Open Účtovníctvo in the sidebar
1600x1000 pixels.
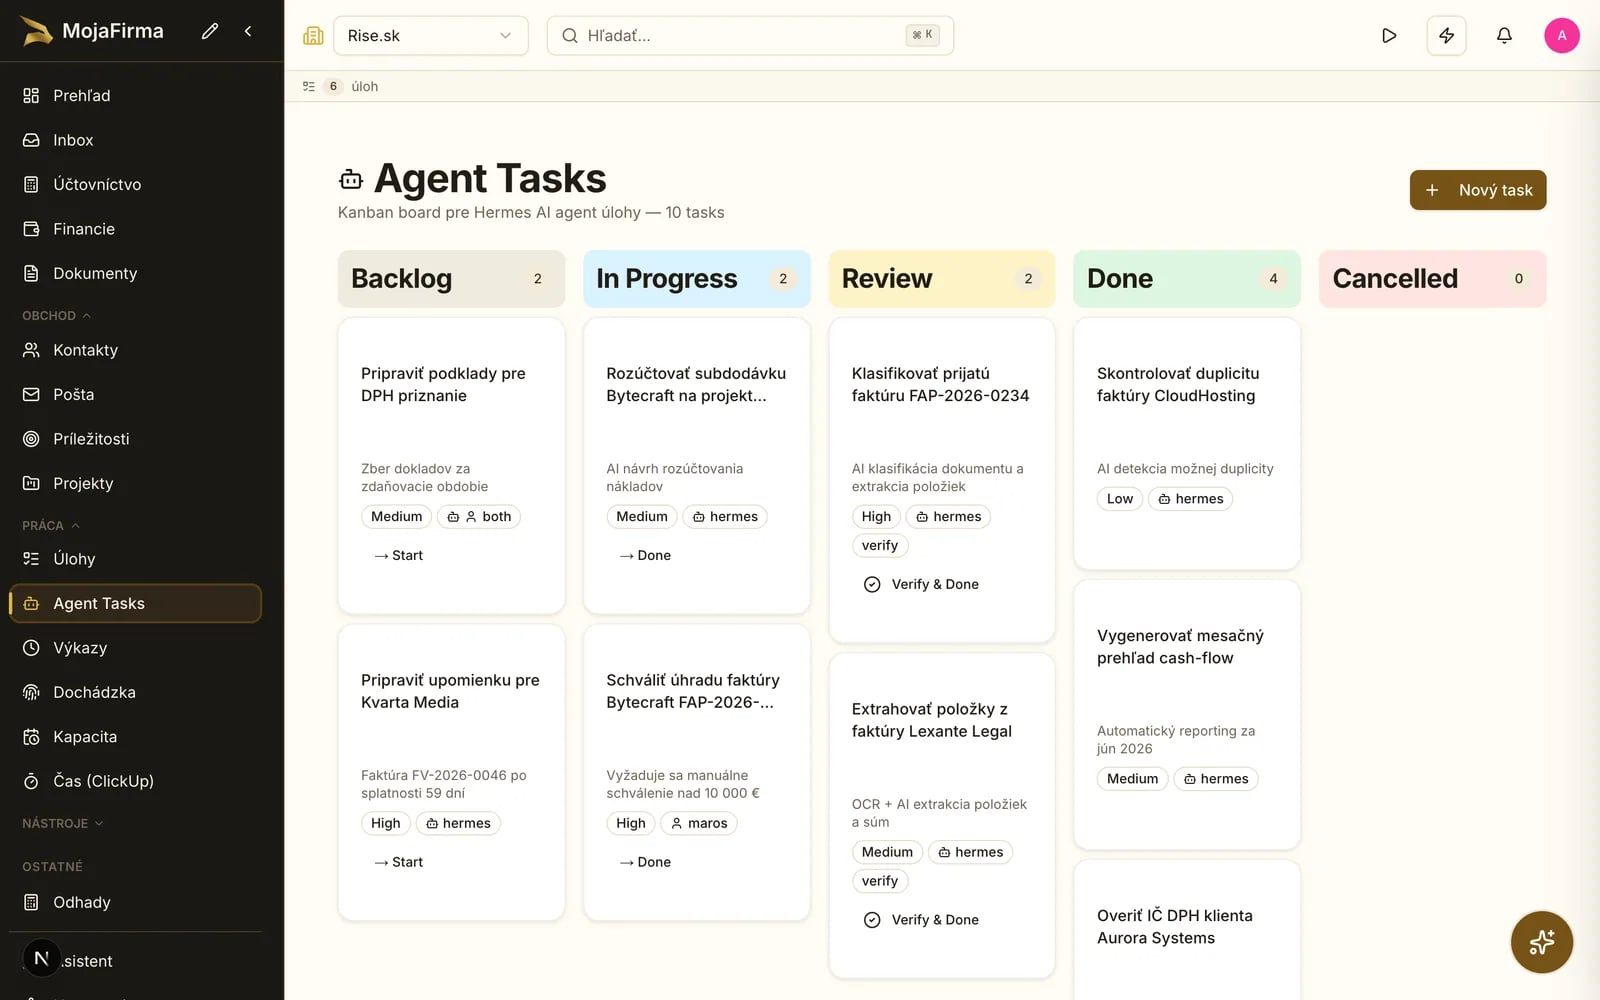(135, 184)
